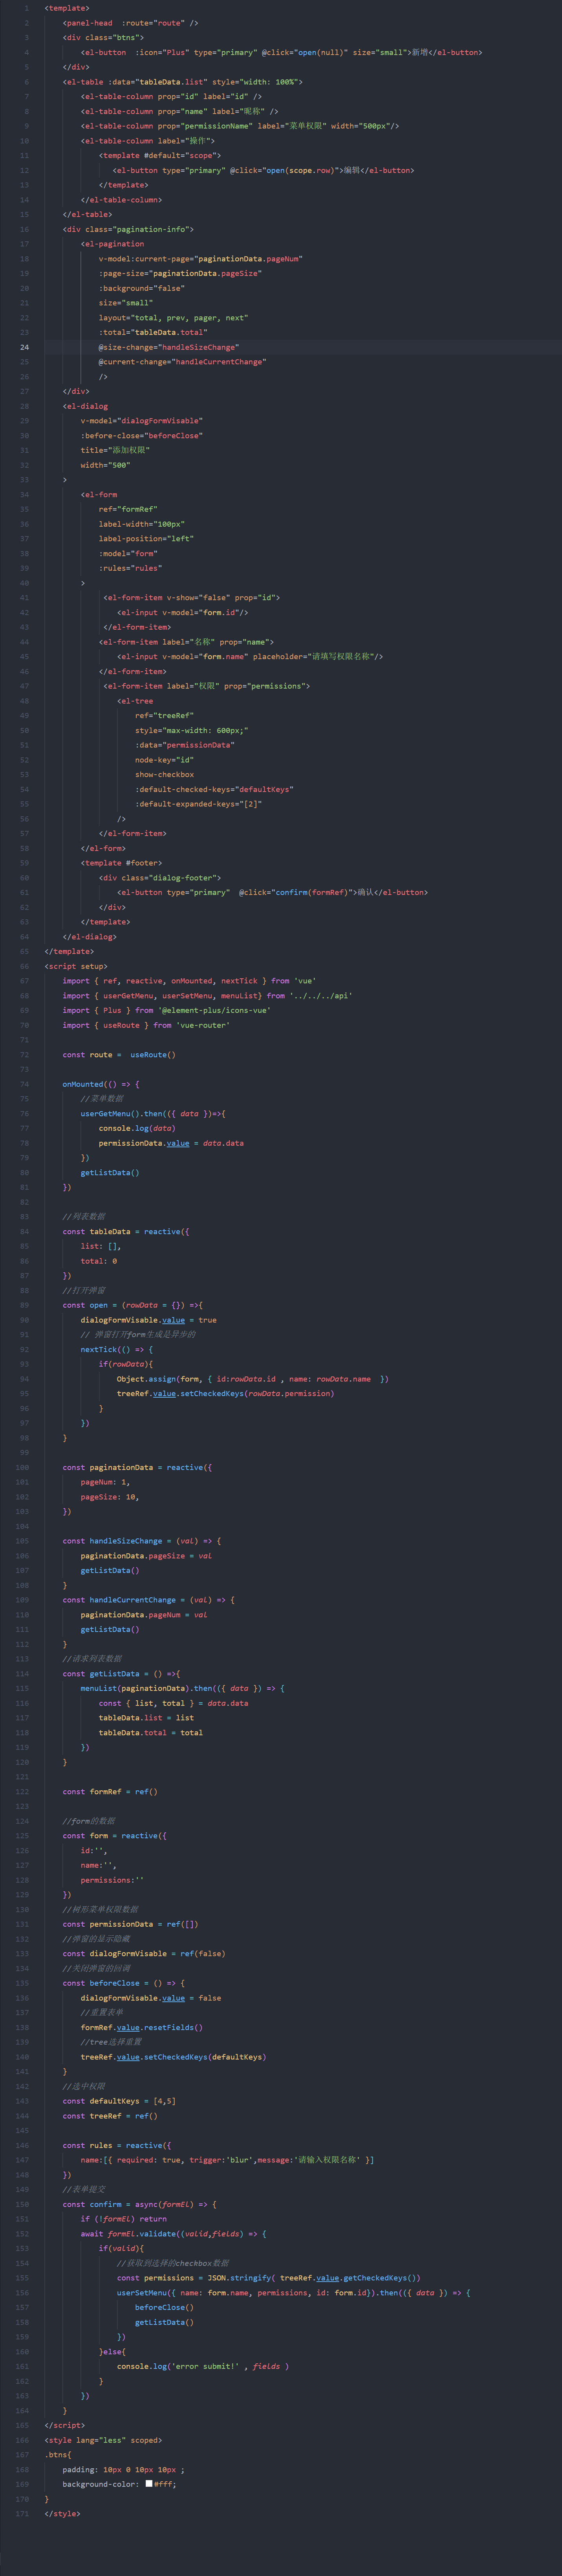The width and height of the screenshot is (562, 2576).
Task: Click "const rules = reactive({" line
Action: [117, 2145]
